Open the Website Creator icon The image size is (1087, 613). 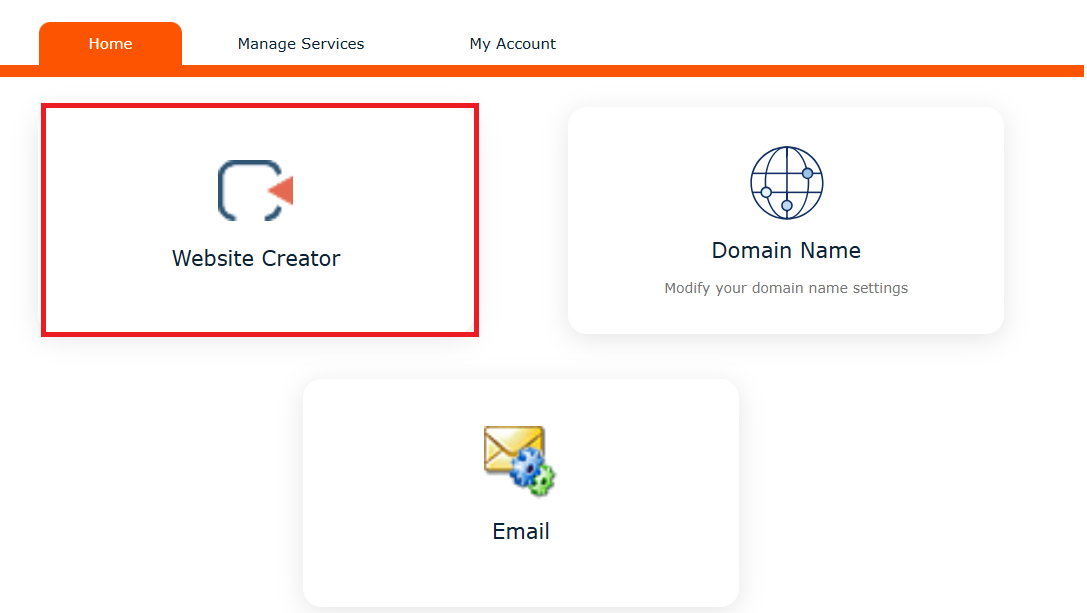point(256,191)
